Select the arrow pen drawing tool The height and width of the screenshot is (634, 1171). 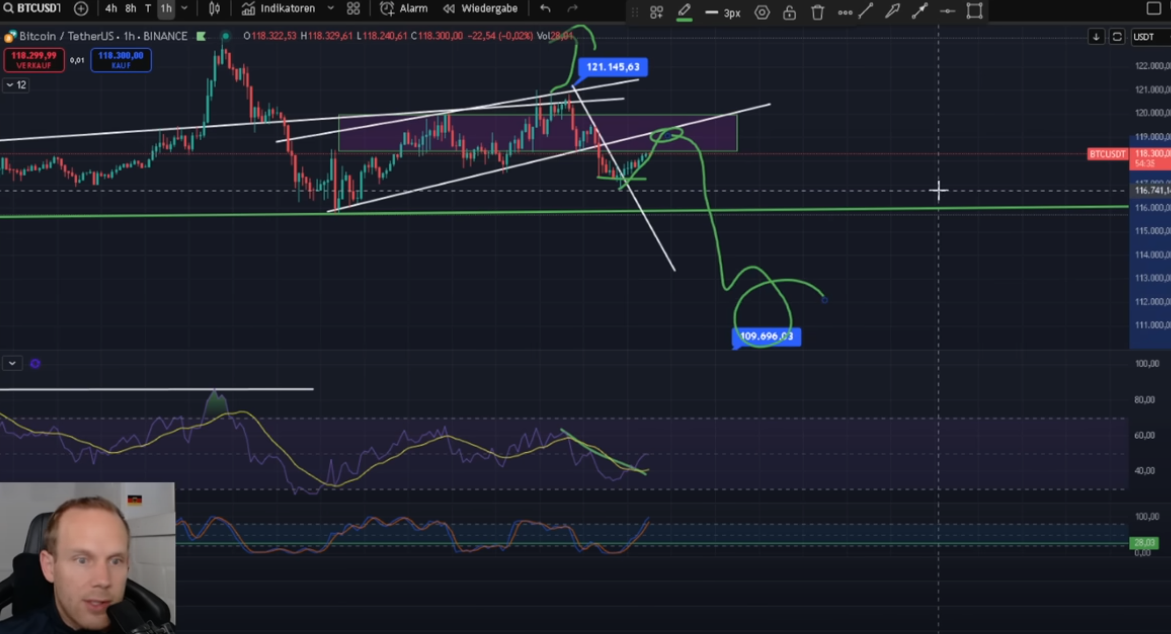pos(892,11)
